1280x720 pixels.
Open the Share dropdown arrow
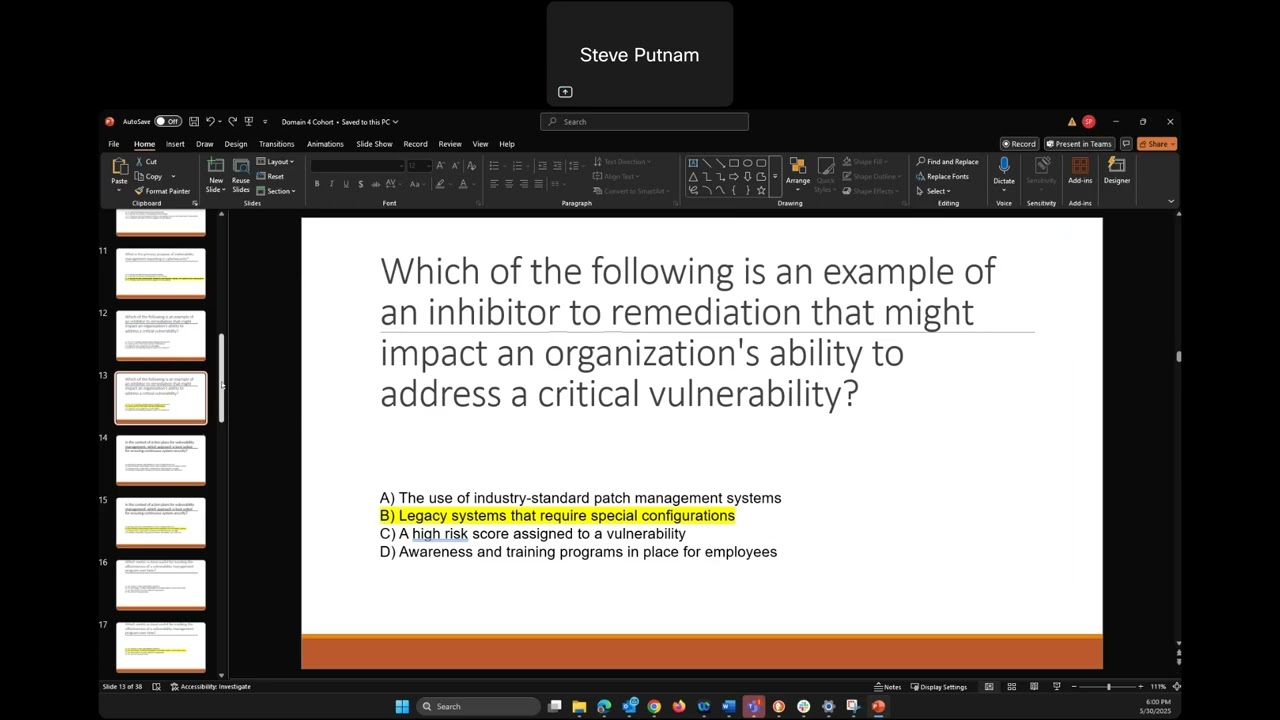tap(1171, 144)
